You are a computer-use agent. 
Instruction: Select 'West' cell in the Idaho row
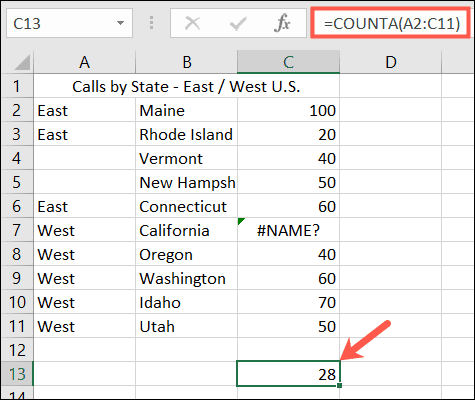click(x=85, y=302)
